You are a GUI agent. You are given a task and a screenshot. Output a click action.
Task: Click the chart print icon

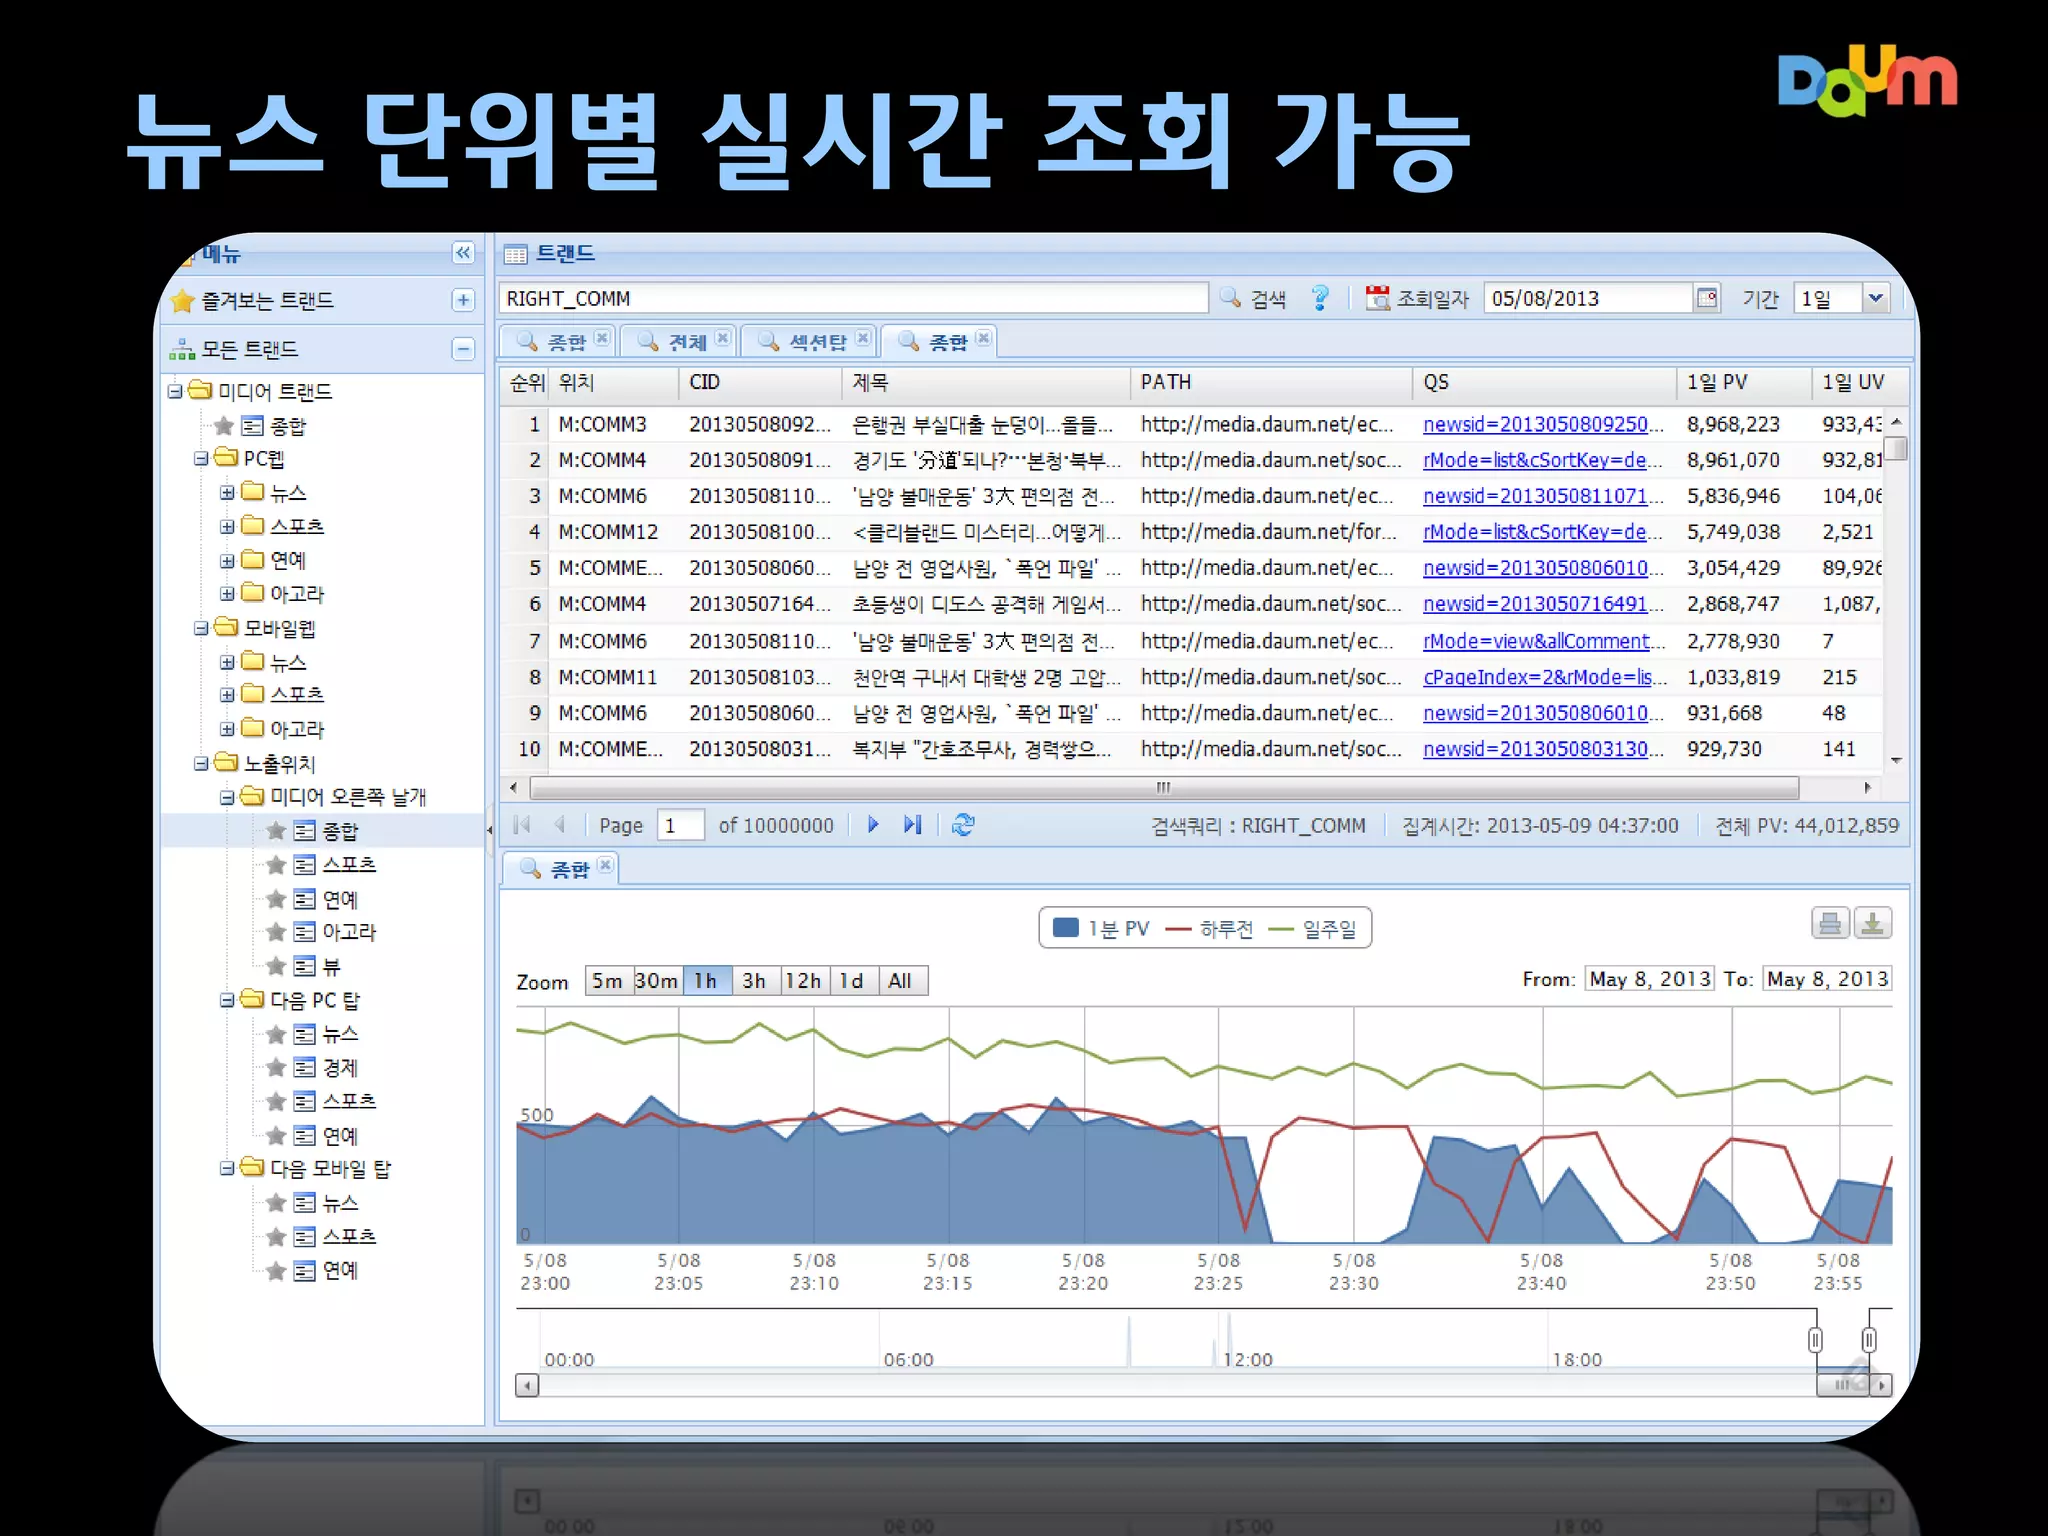coord(1830,923)
